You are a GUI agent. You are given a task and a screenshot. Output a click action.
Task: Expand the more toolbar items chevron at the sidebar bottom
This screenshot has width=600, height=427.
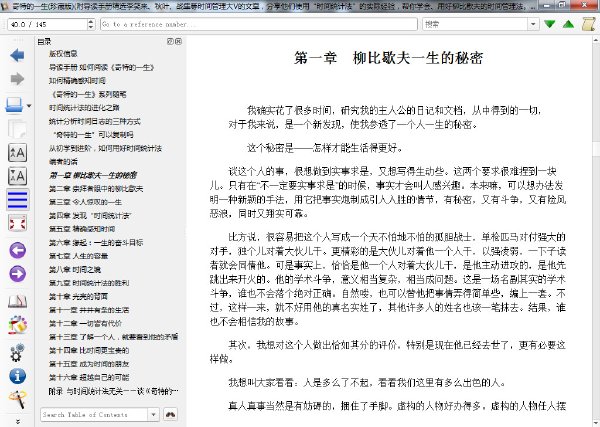(18, 421)
